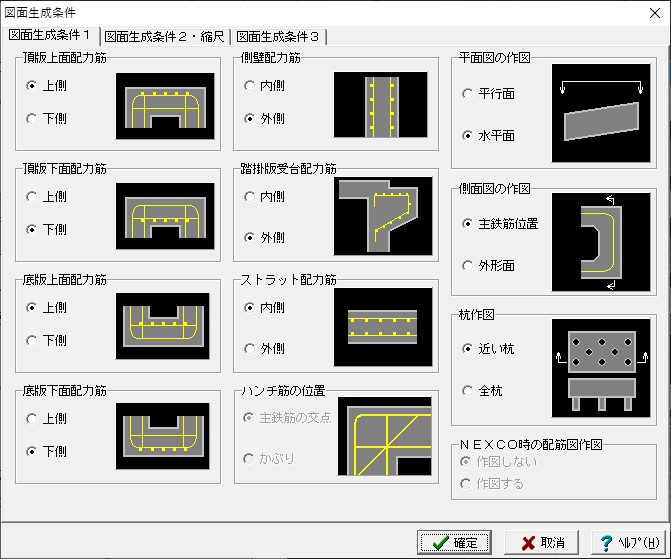Click the ハンチ筋の位置 preview image
The height and width of the screenshot is (559, 671).
click(385, 436)
